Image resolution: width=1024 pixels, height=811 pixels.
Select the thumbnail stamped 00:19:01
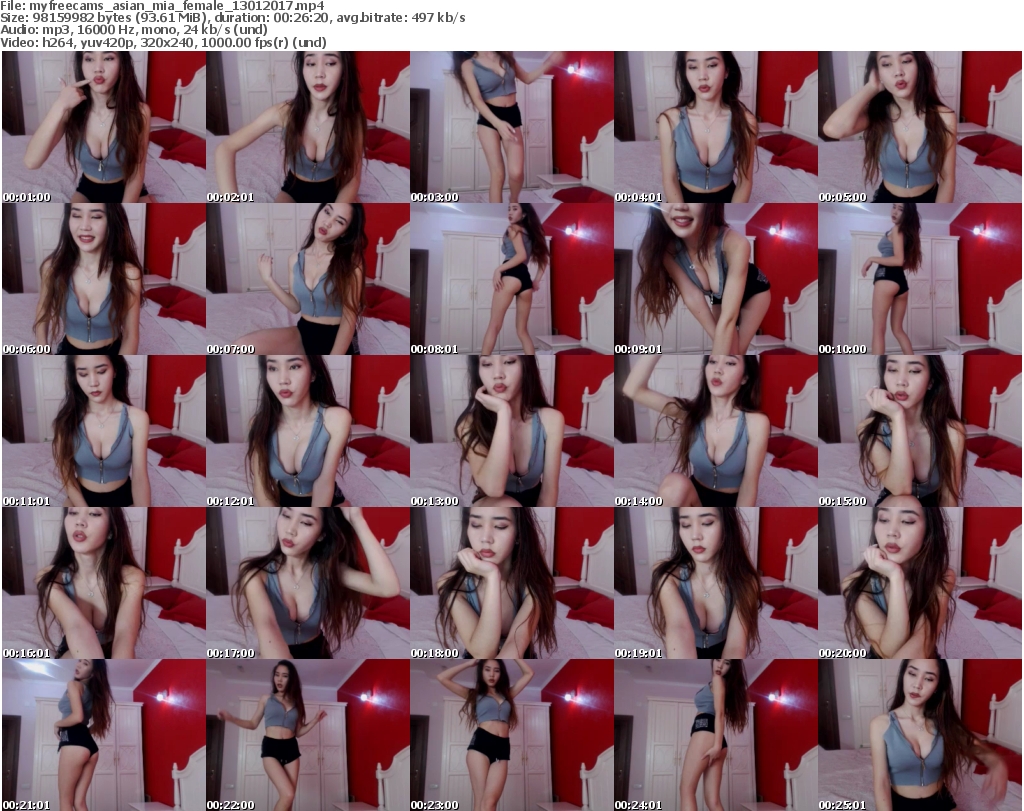click(716, 584)
